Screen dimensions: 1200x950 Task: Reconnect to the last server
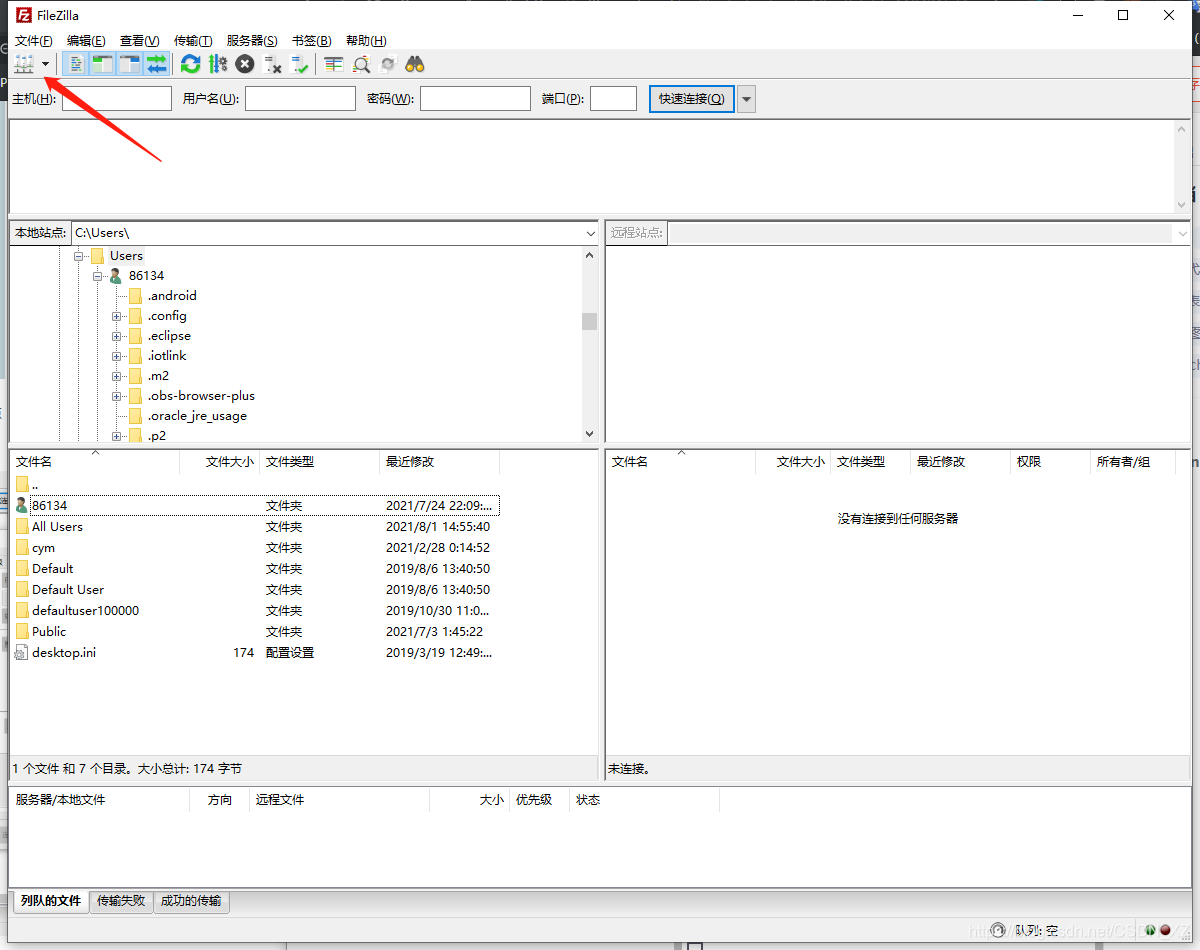click(299, 64)
